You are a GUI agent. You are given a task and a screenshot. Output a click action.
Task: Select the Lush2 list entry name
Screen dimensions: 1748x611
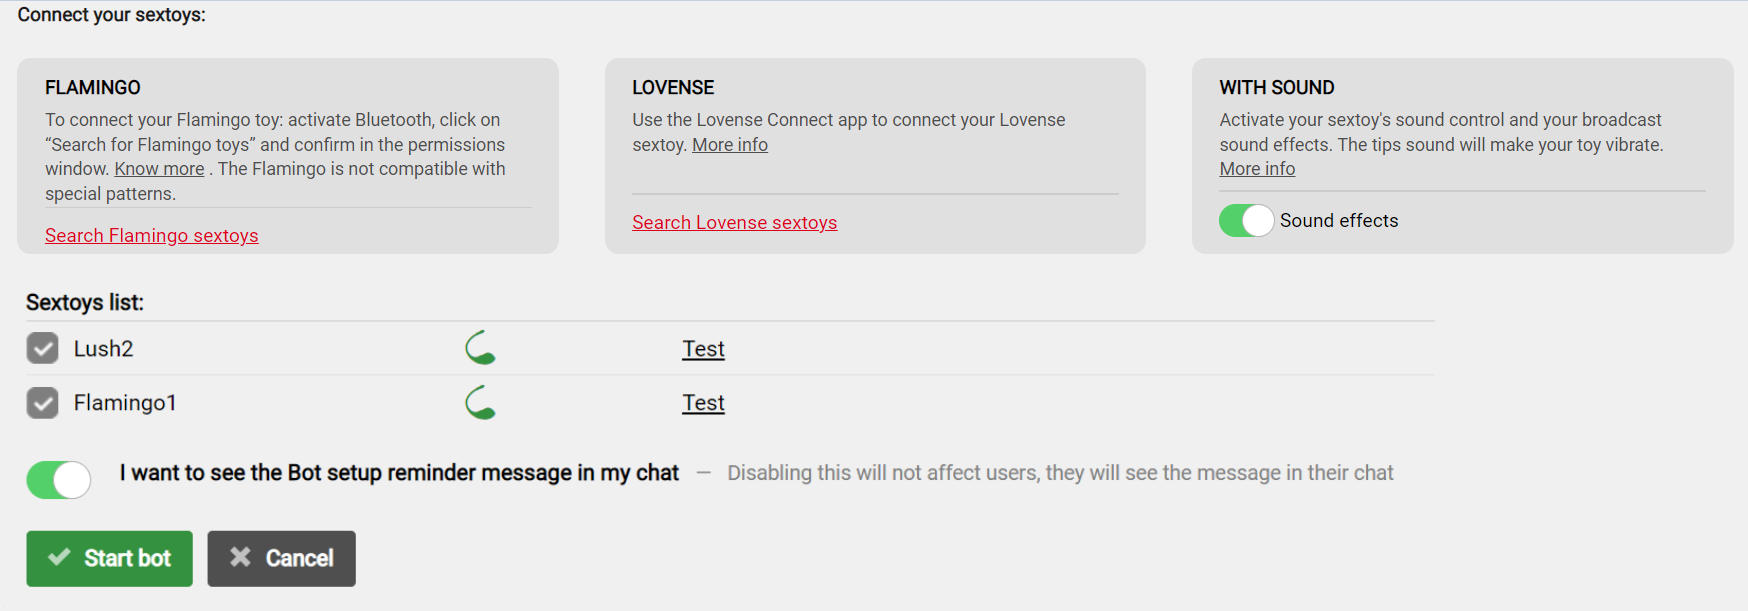[103, 348]
